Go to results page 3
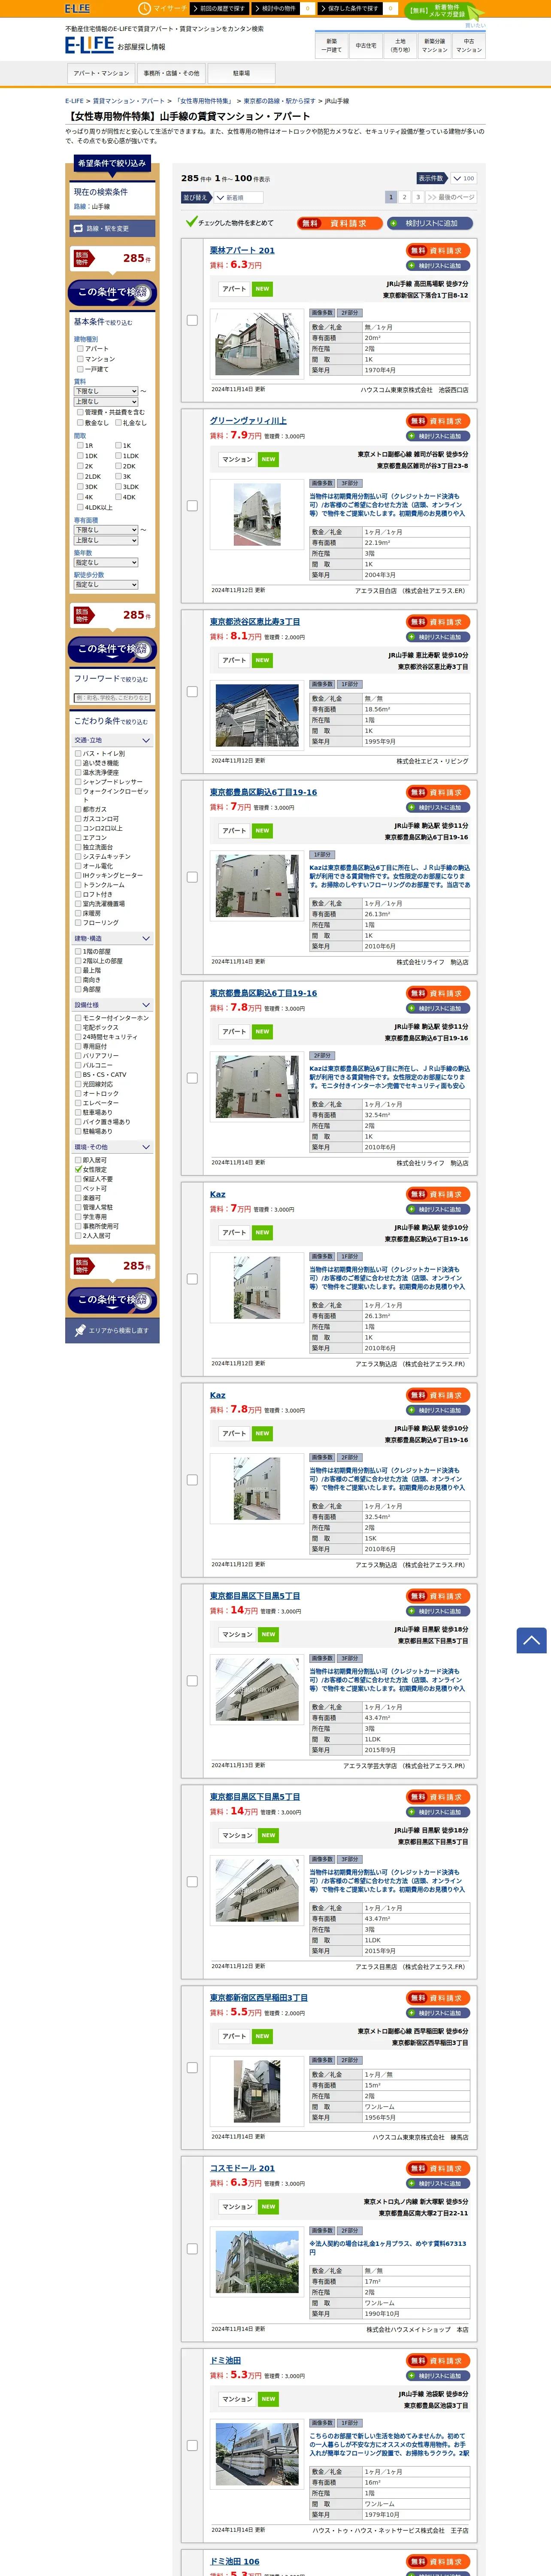 pos(418,198)
